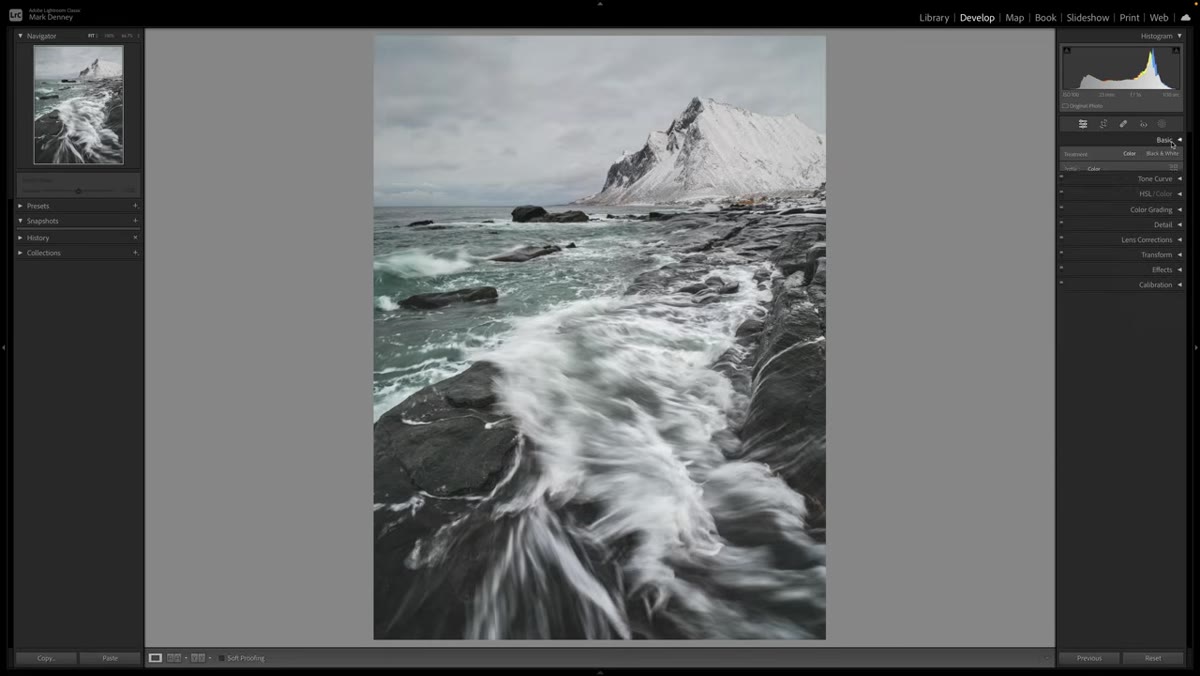Image resolution: width=1200 pixels, height=676 pixels.
Task: Toggle the Detail panel switch
Action: [x=1062, y=224]
